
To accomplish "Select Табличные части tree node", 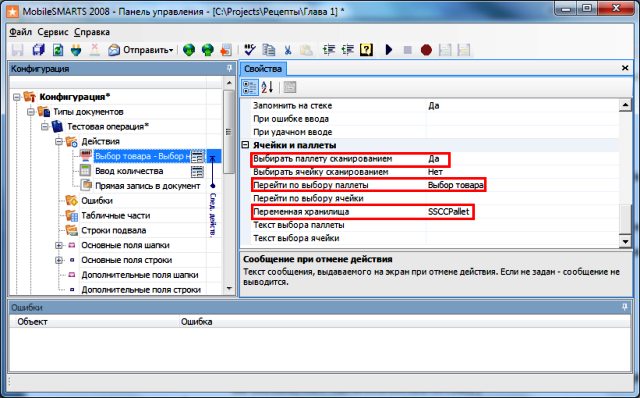I will point(116,216).
